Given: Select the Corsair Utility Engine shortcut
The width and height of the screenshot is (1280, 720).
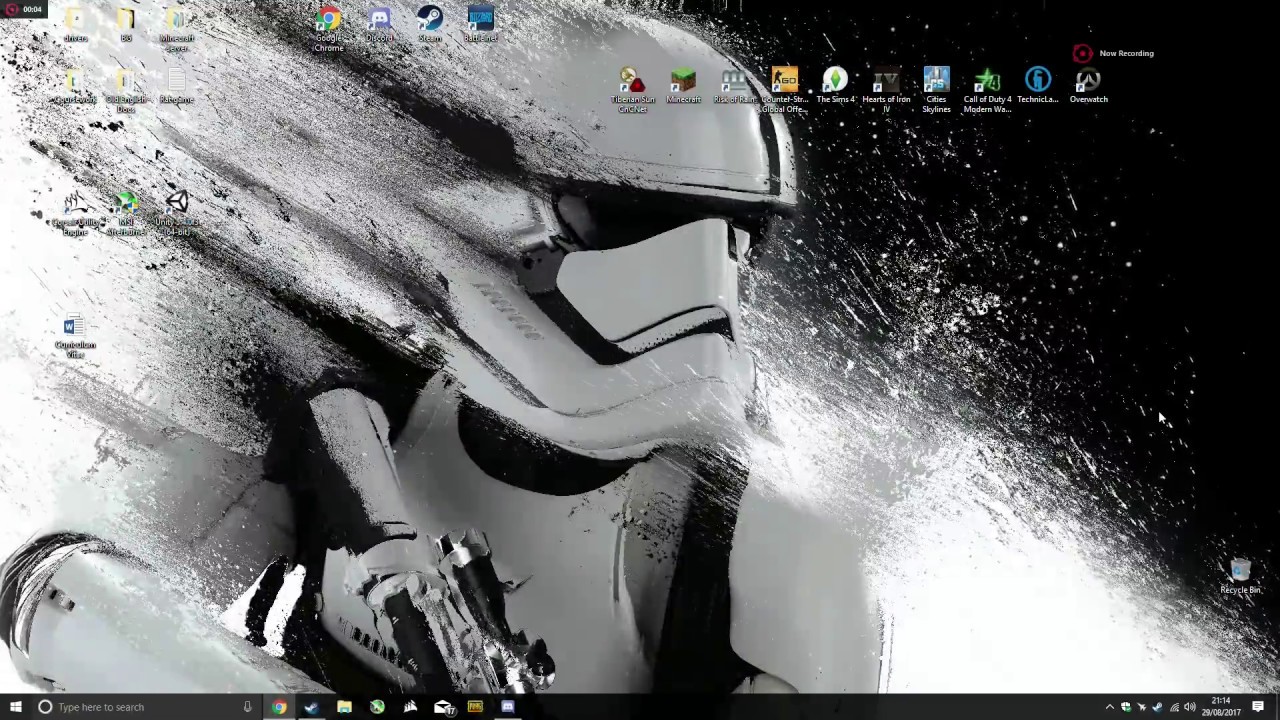Looking at the screenshot, I should click(75, 214).
